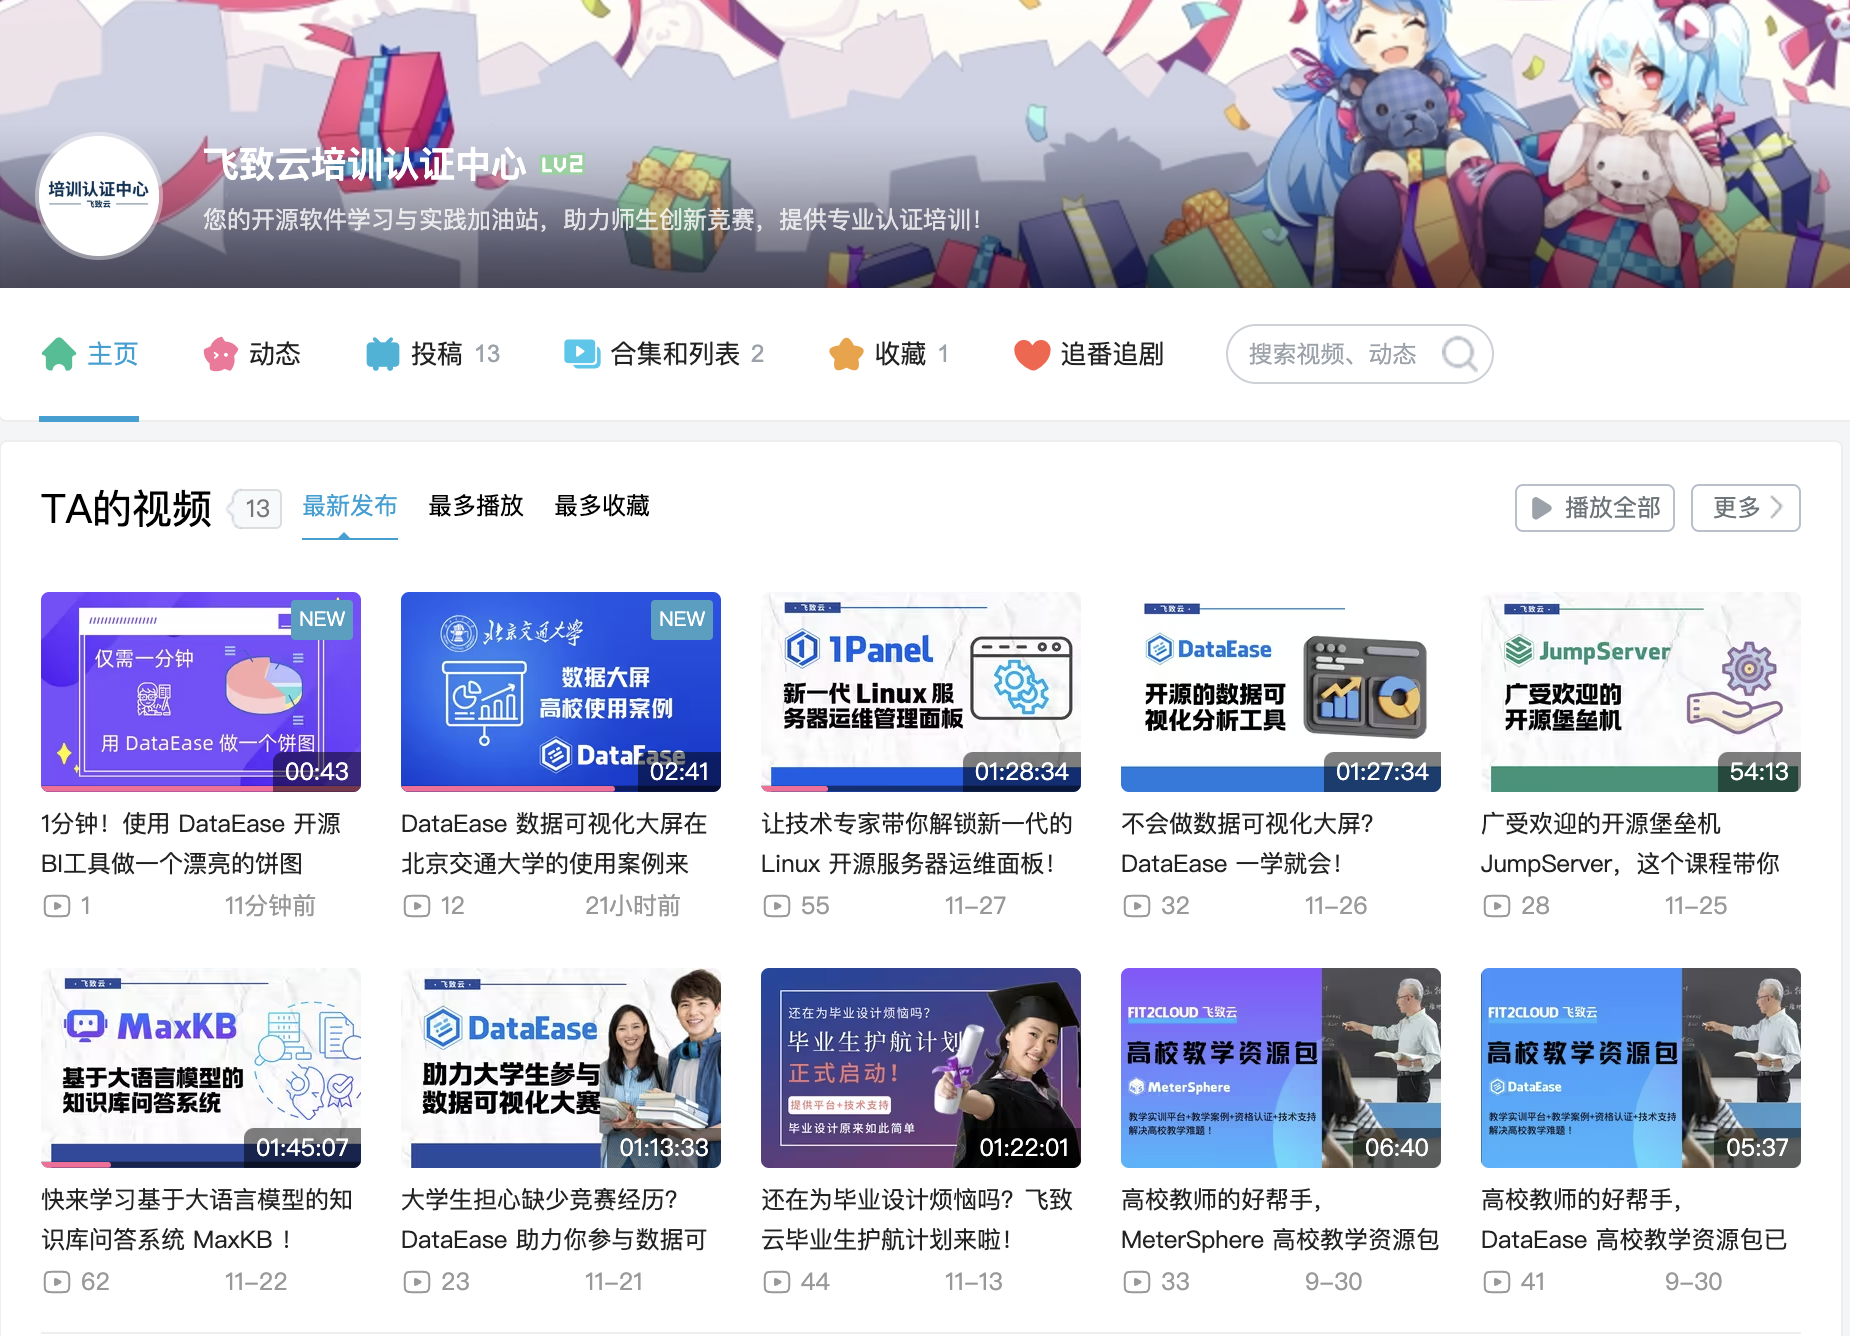Click the LV2 level badge
This screenshot has width=1850, height=1336.
(562, 164)
